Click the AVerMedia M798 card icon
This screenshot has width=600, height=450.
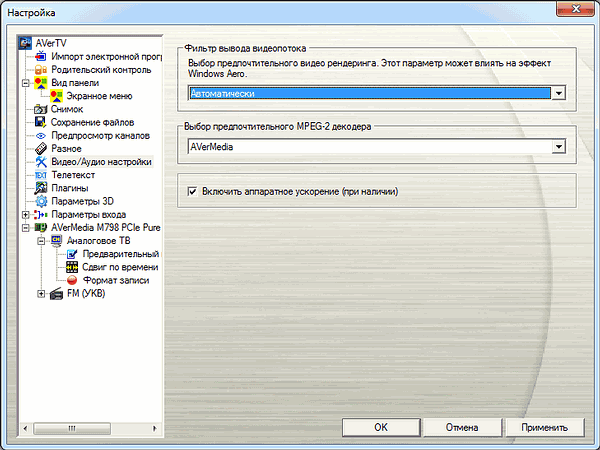click(41, 227)
